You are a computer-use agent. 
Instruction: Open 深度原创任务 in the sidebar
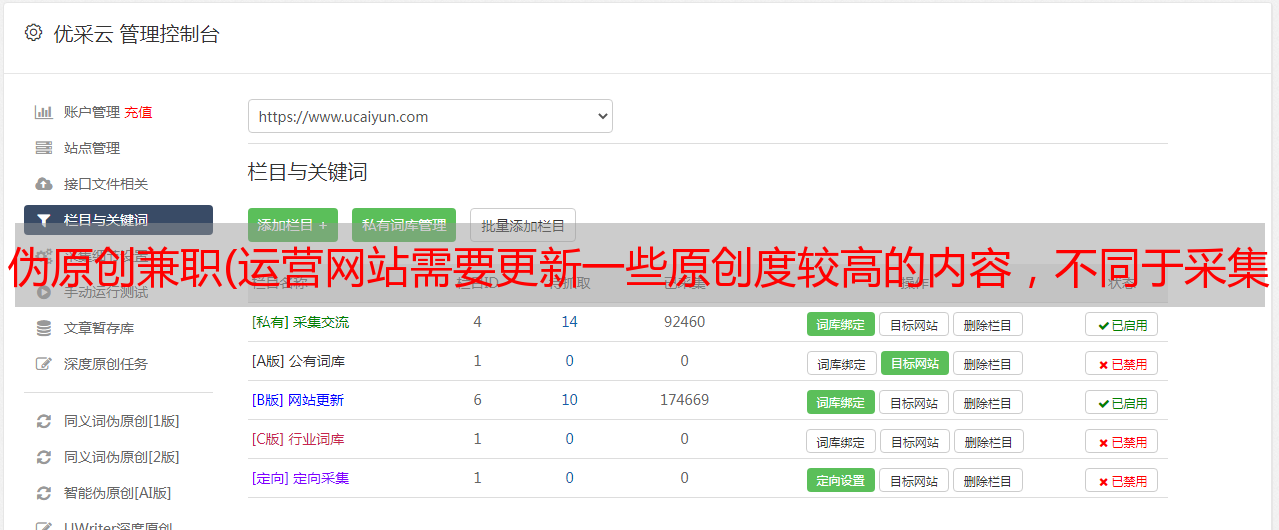tap(106, 364)
